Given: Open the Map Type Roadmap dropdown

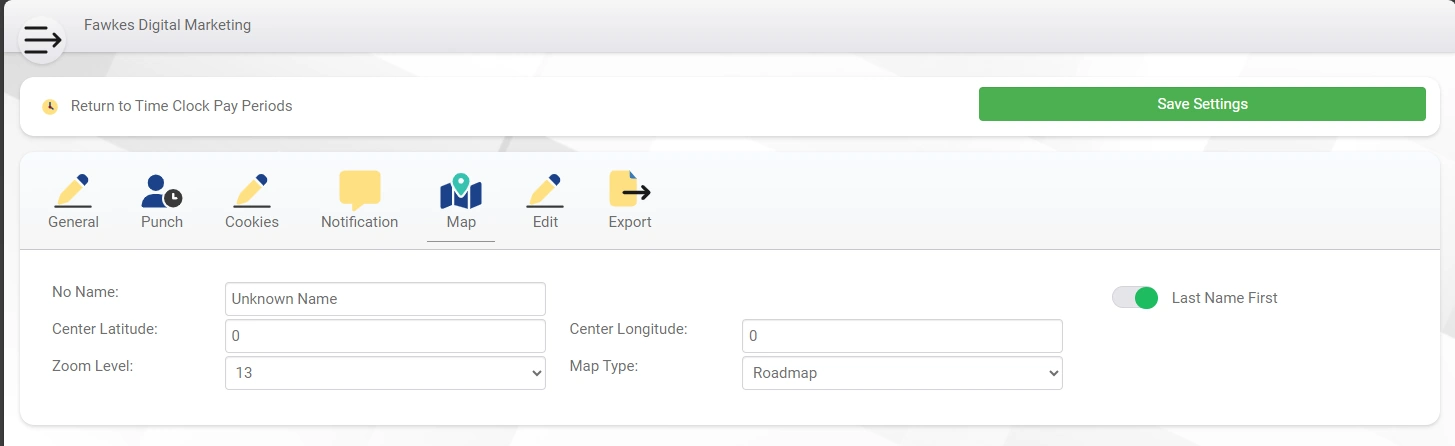Looking at the screenshot, I should tap(902, 373).
